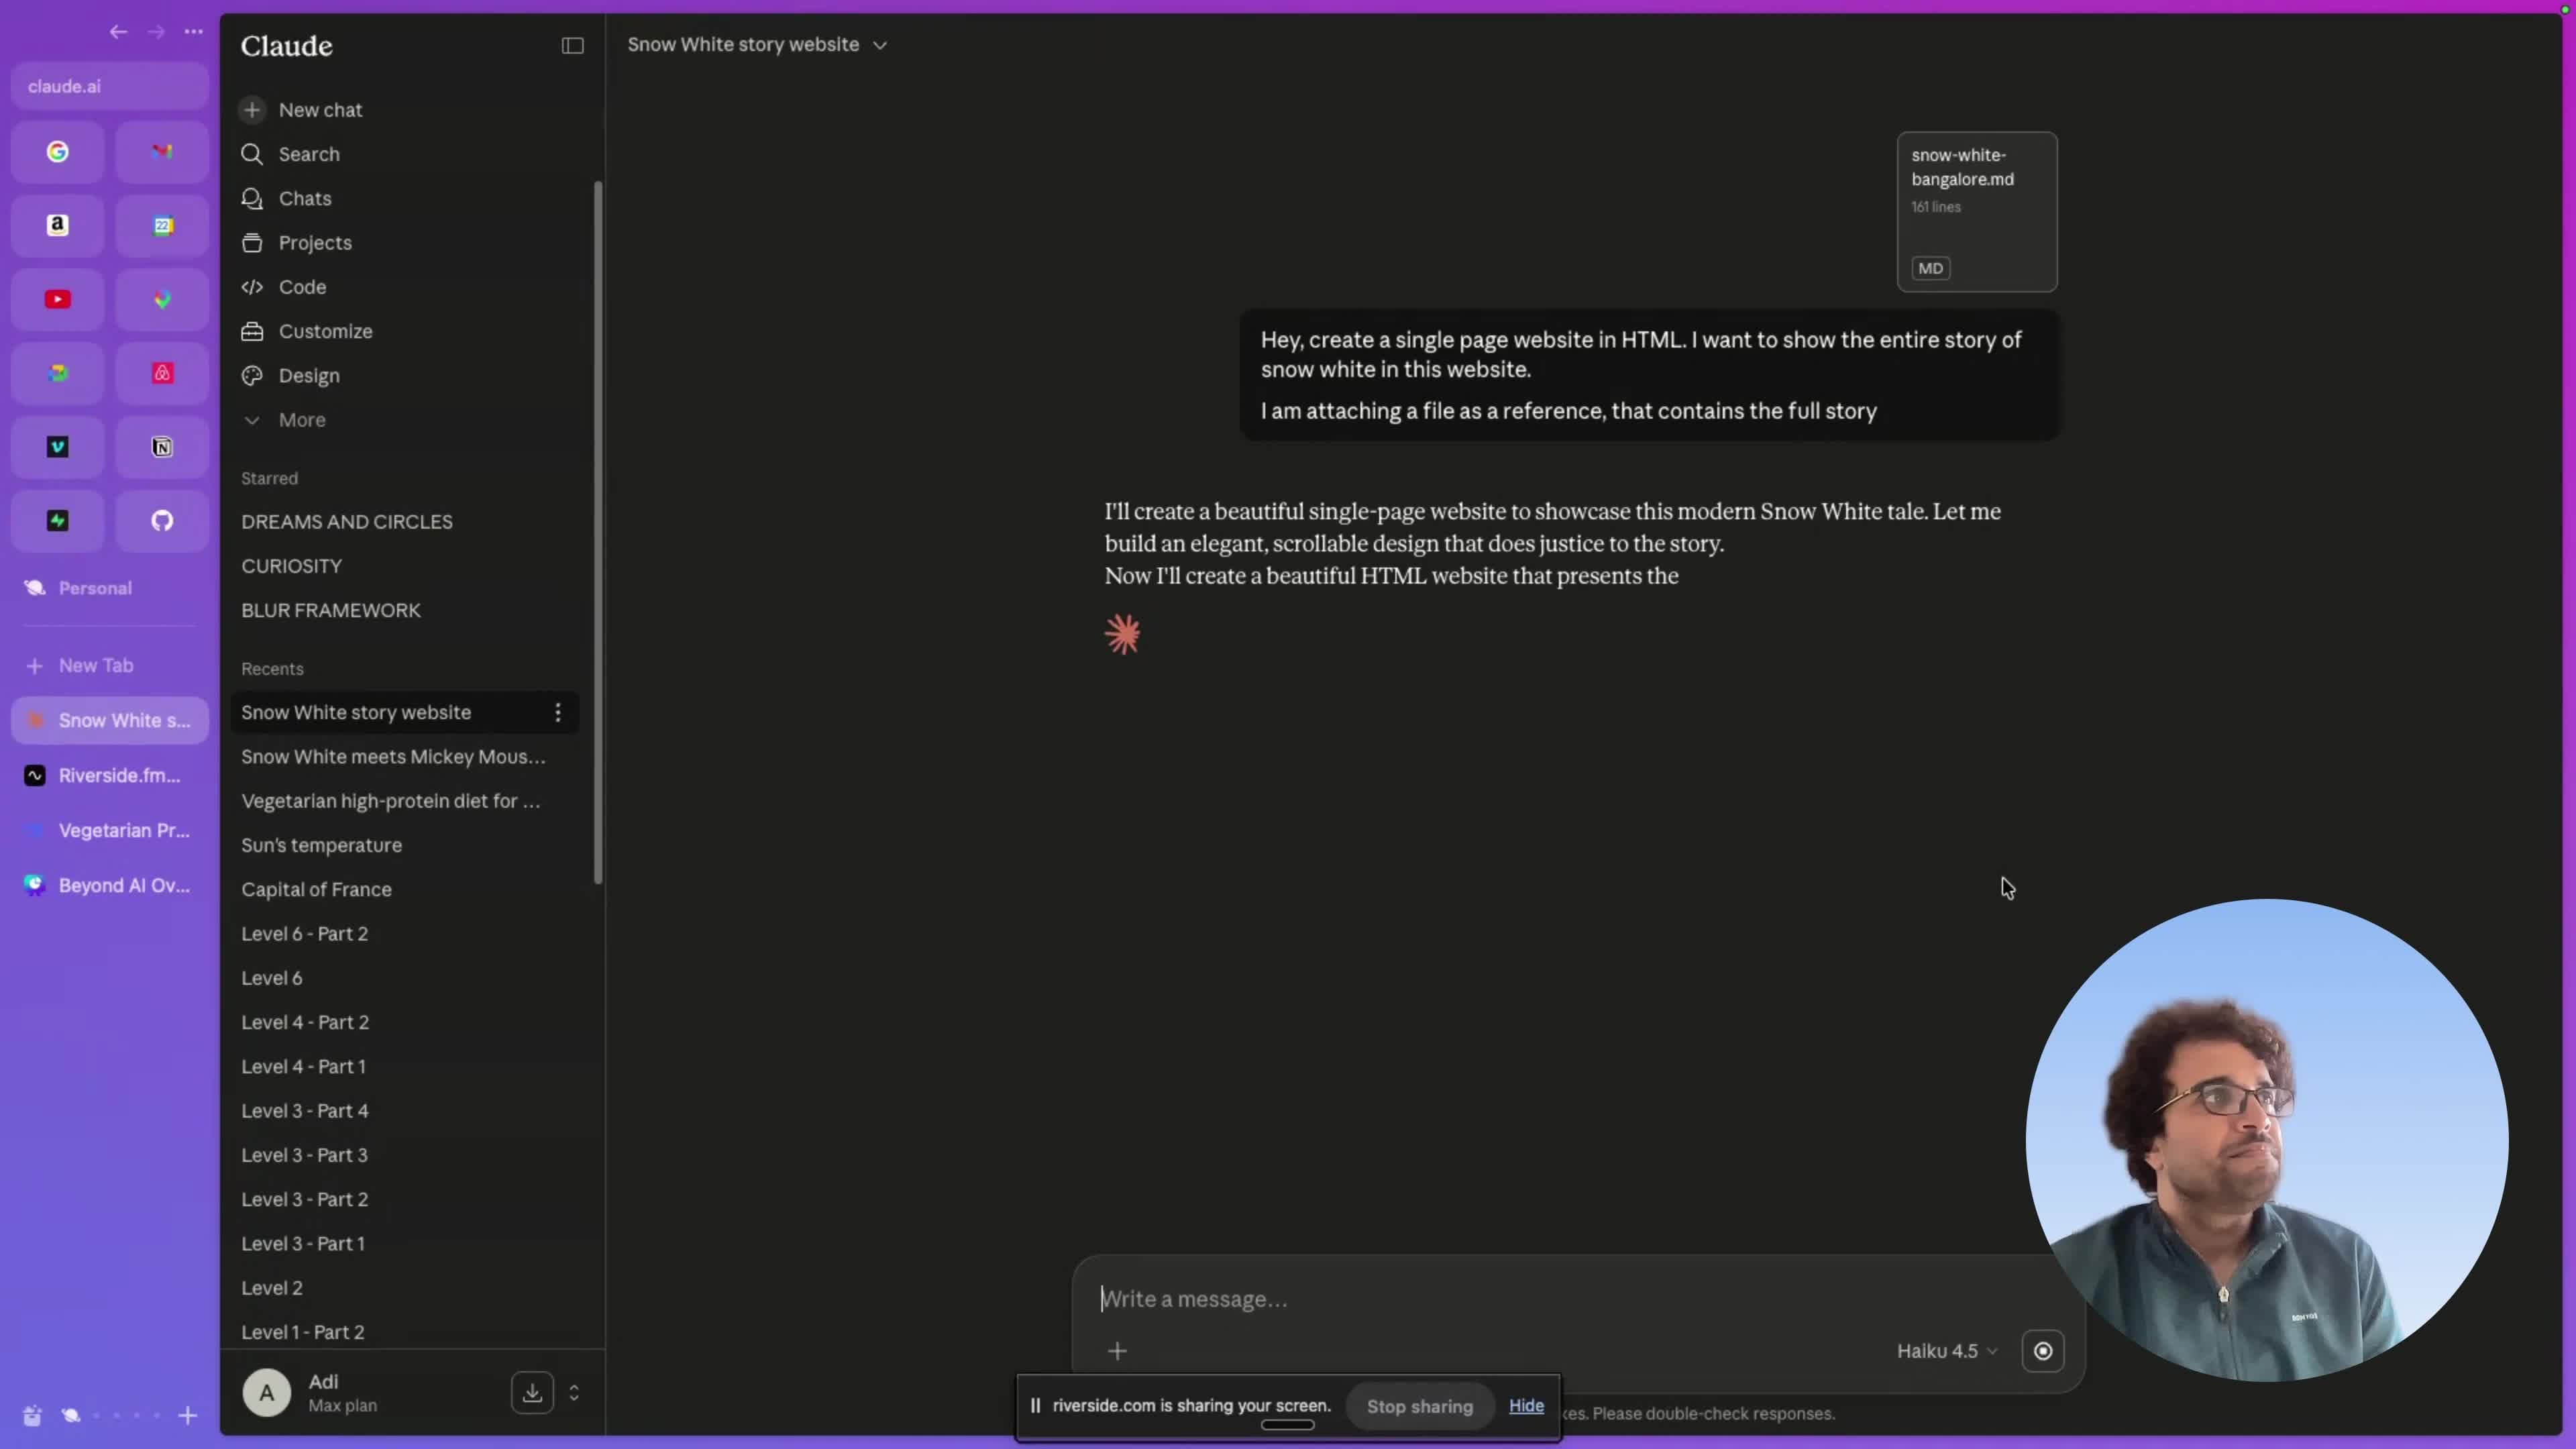Open the Snow White story website title dropdown
This screenshot has width=2576, height=1449.
tap(757, 45)
